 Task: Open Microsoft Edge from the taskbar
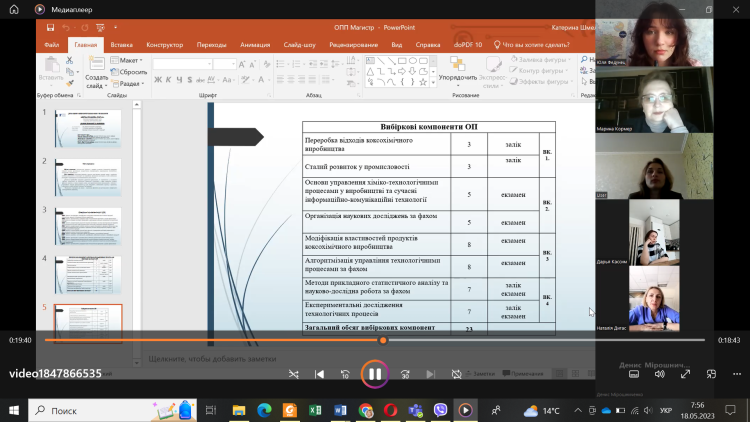pyautogui.click(x=264, y=410)
